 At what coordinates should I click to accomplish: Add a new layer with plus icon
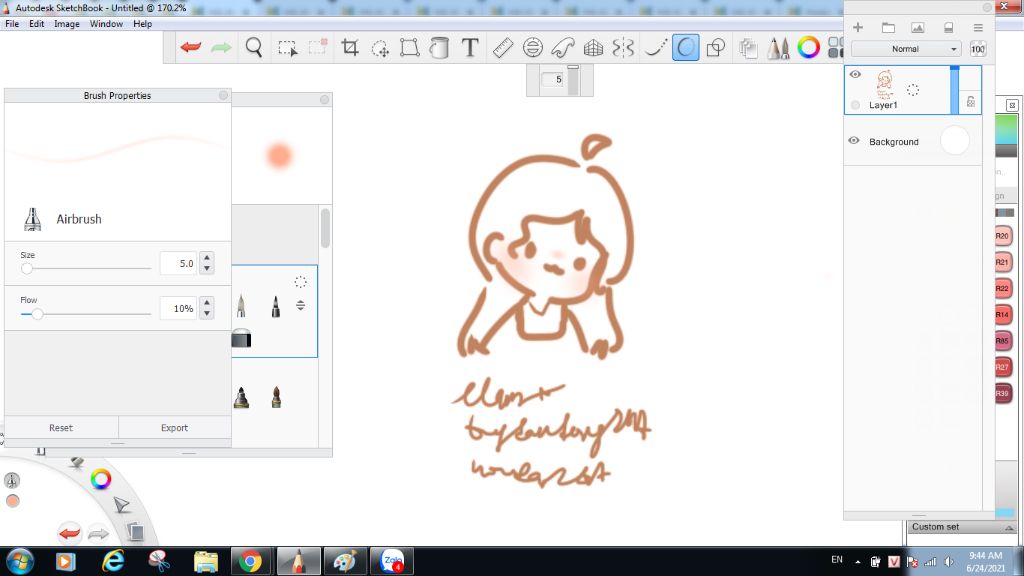858,27
